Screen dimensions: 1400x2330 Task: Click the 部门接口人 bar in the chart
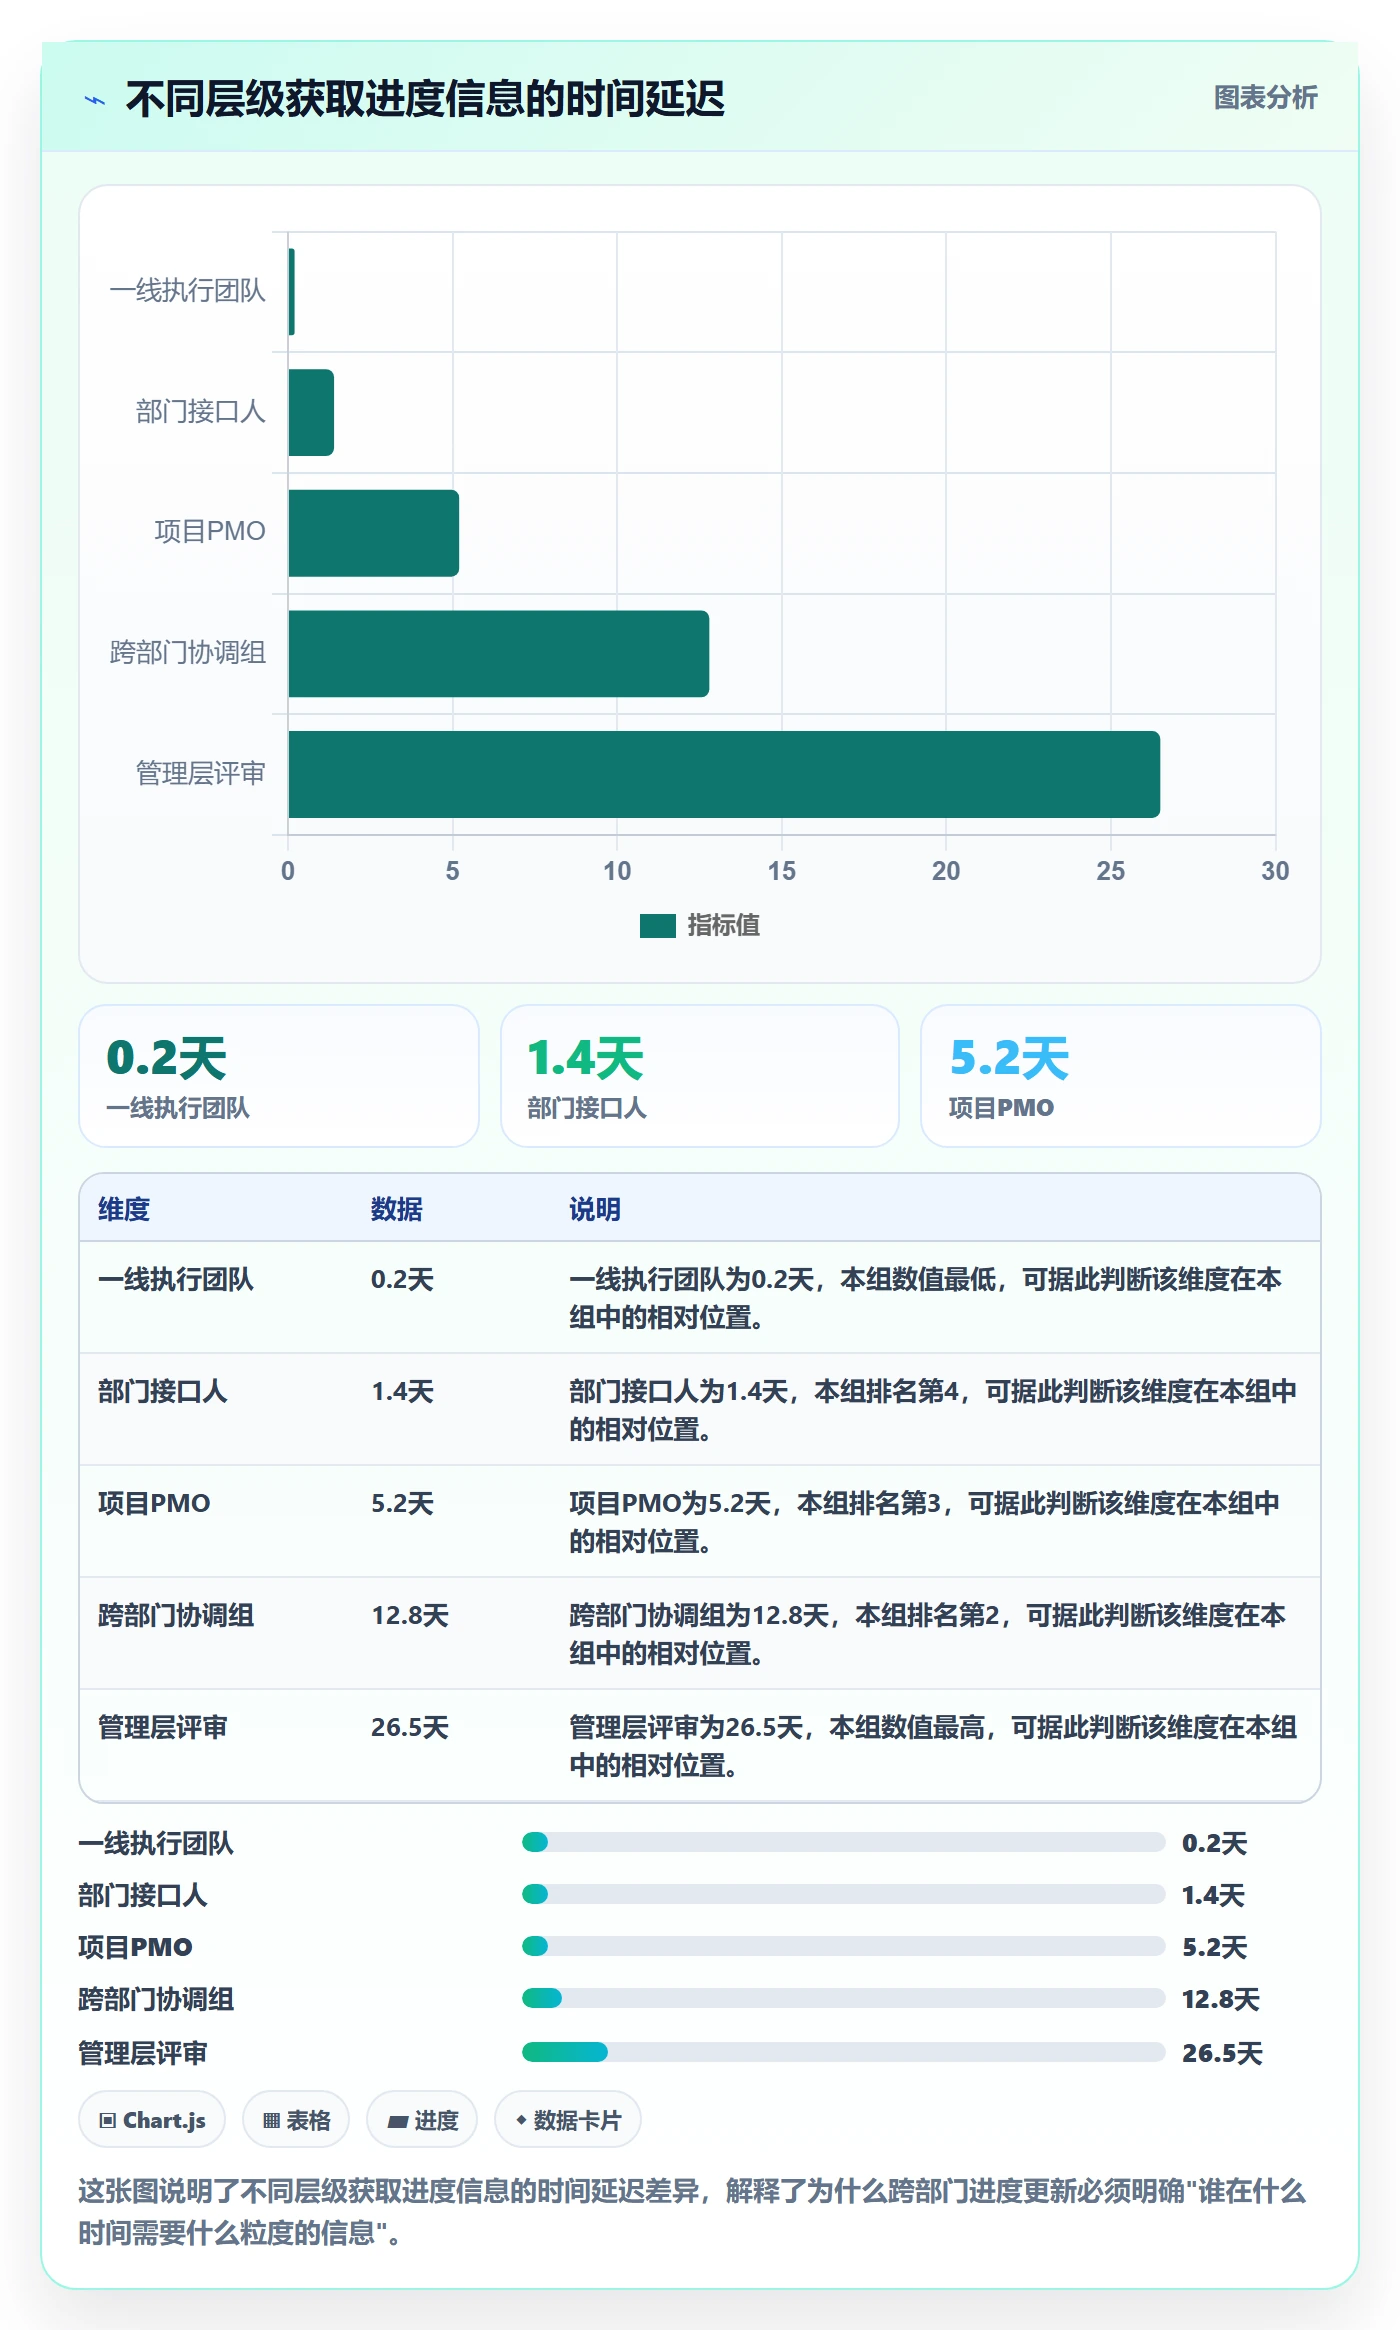click(x=311, y=413)
